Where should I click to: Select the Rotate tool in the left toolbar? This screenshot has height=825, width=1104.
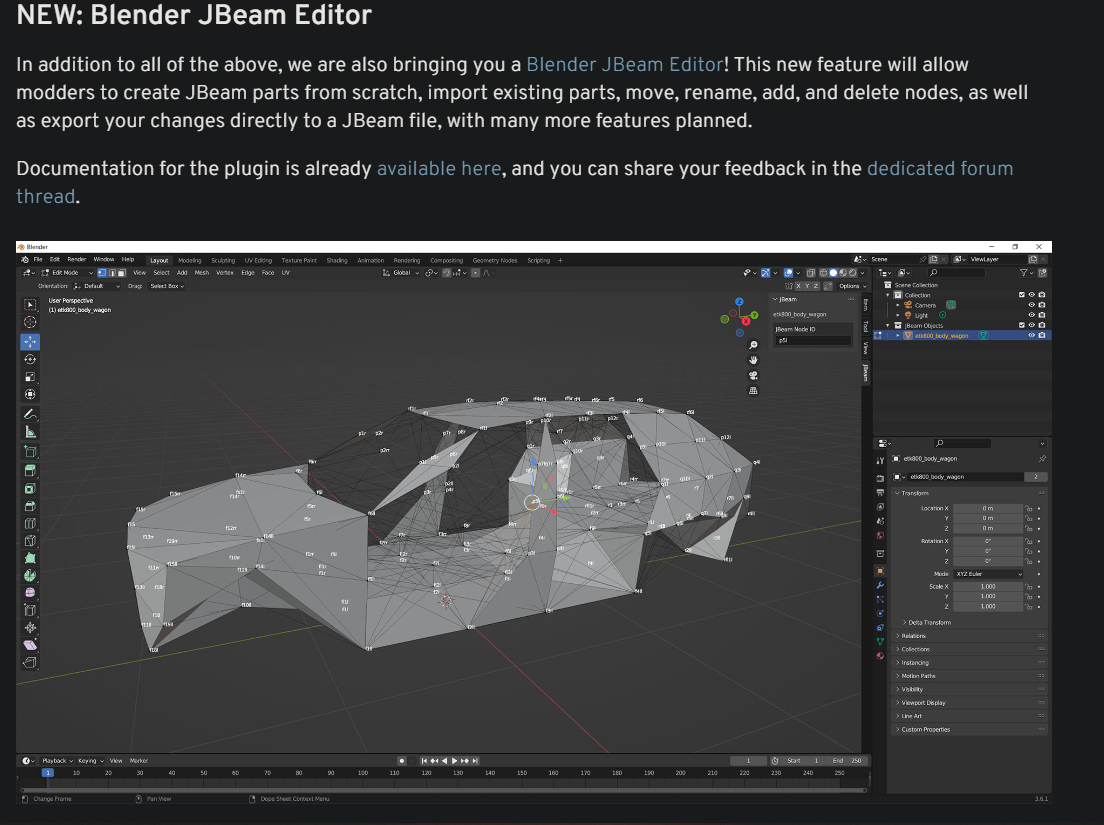click(x=30, y=359)
